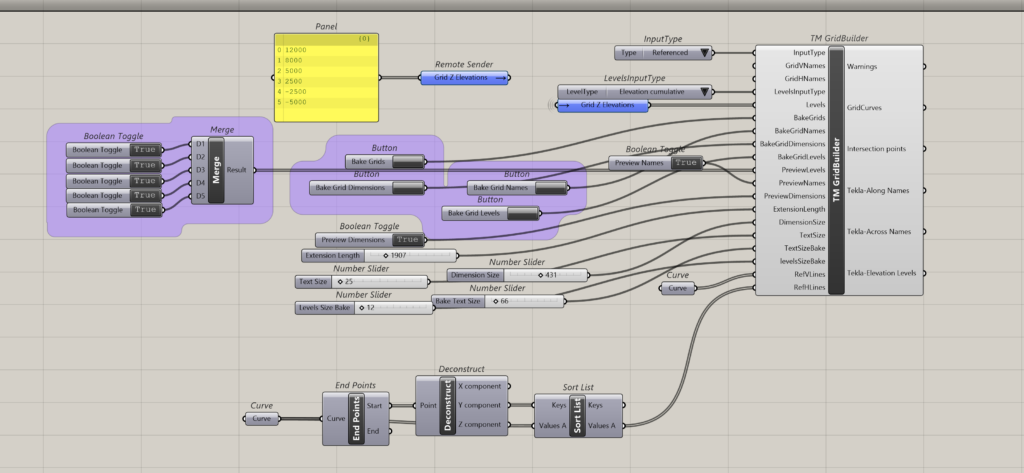Screen dimensions: 1024x473
Task: Click the Grid Z Elevations remote sender
Action: pos(470,77)
